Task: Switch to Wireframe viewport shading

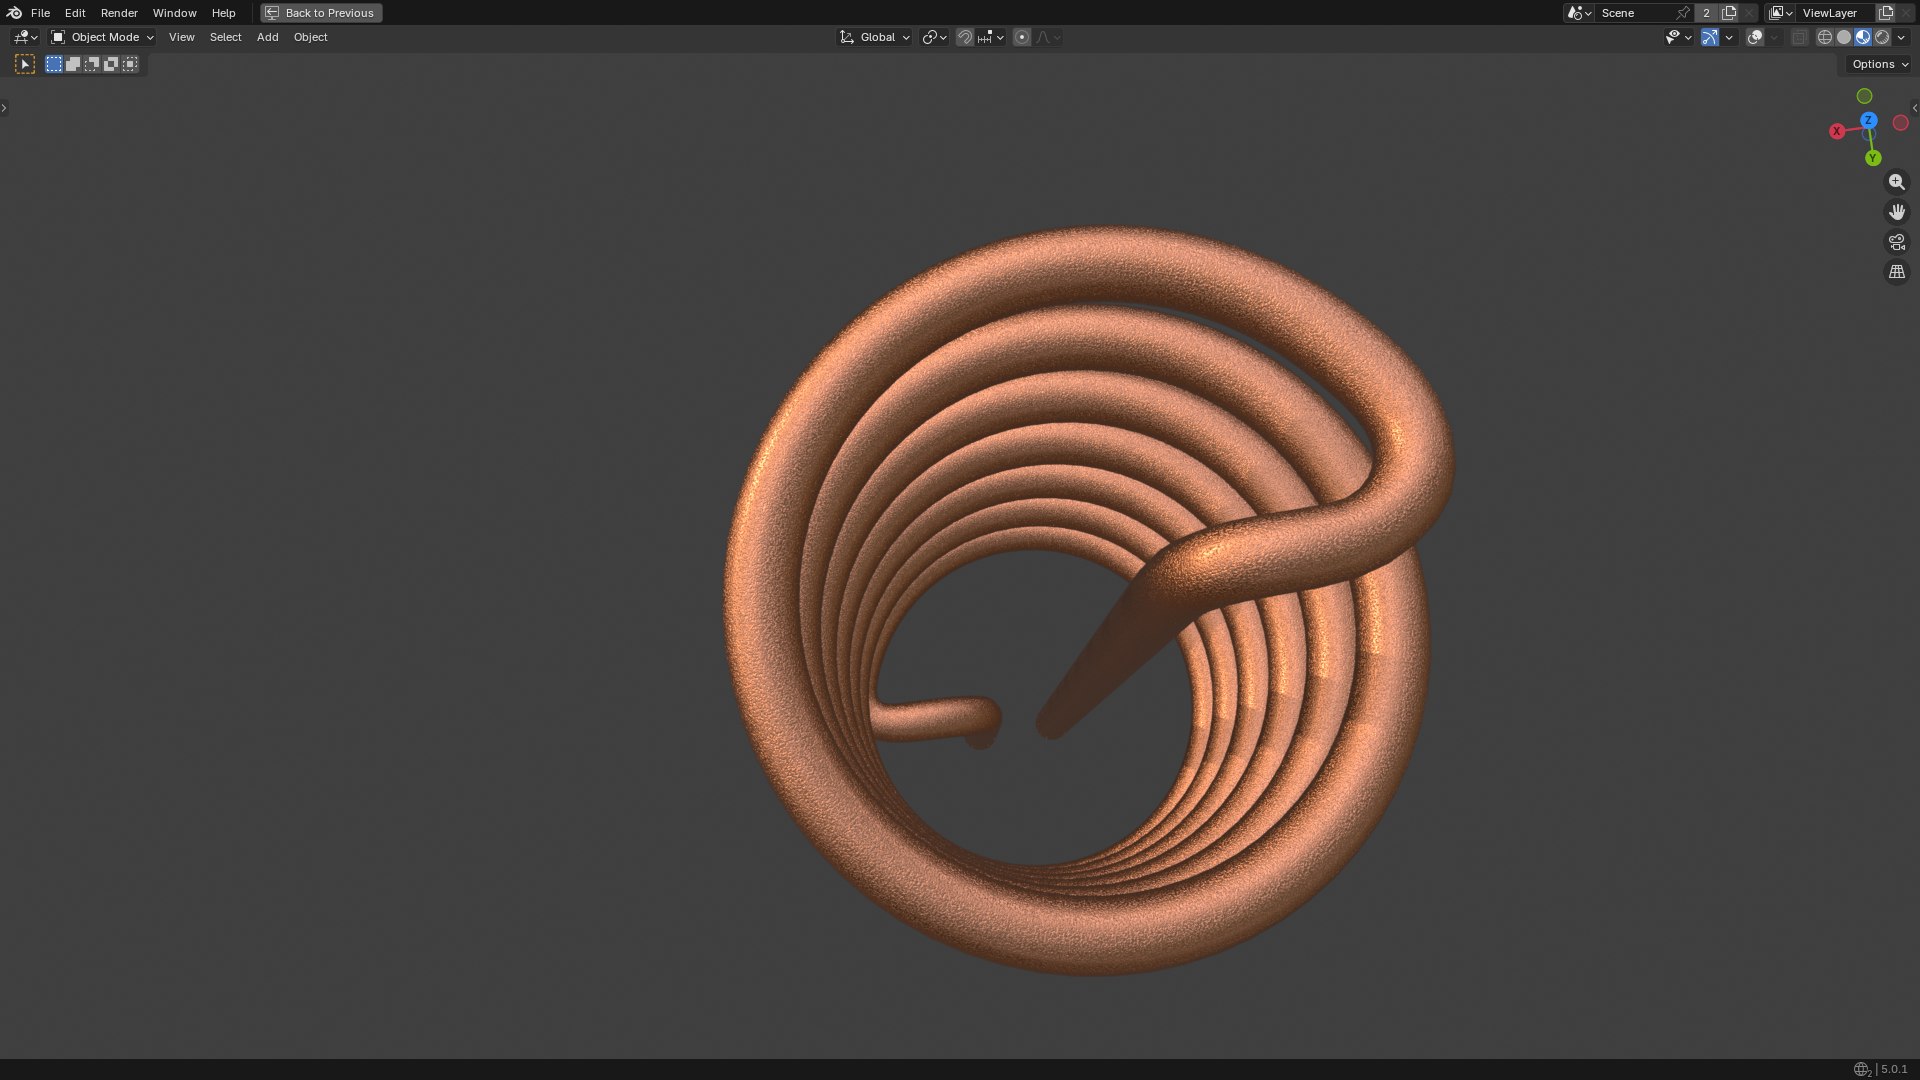Action: (x=1824, y=37)
